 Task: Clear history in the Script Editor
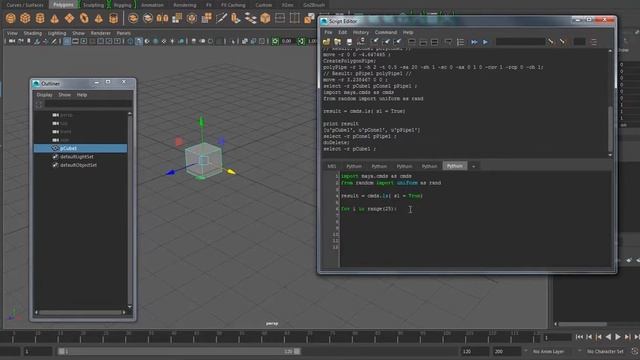(x=375, y=42)
